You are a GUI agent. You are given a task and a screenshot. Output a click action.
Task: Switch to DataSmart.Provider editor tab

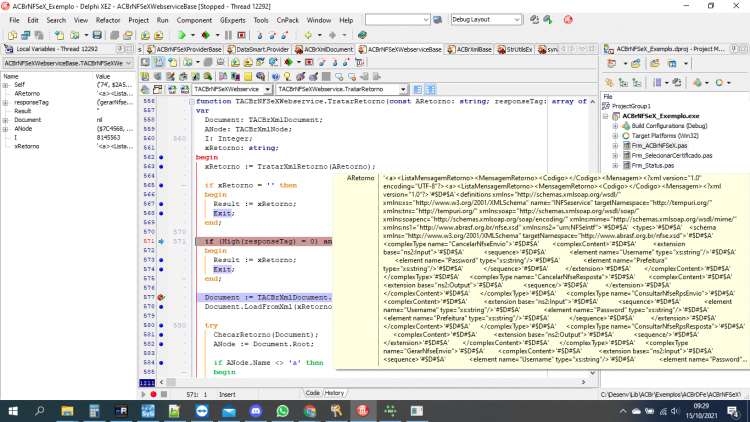click(258, 49)
